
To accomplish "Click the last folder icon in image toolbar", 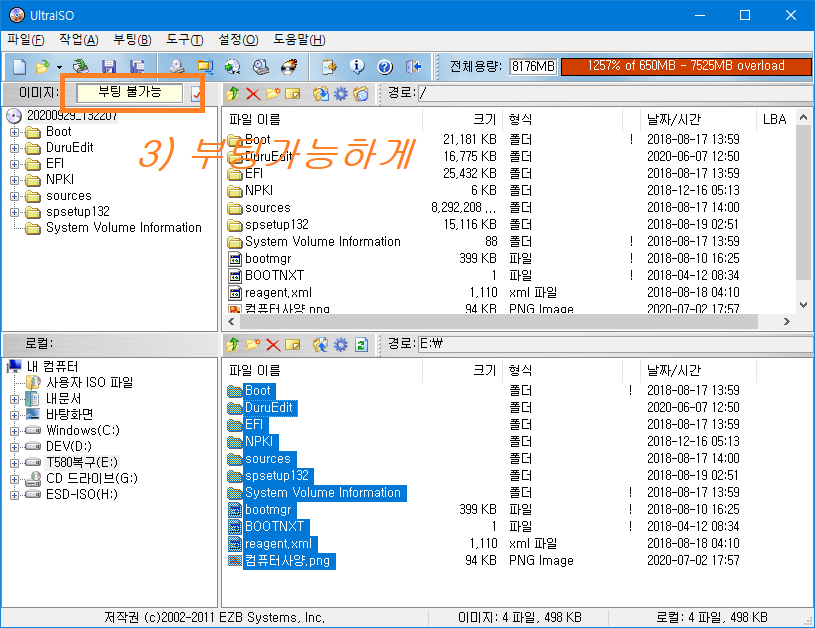I will click(x=361, y=94).
